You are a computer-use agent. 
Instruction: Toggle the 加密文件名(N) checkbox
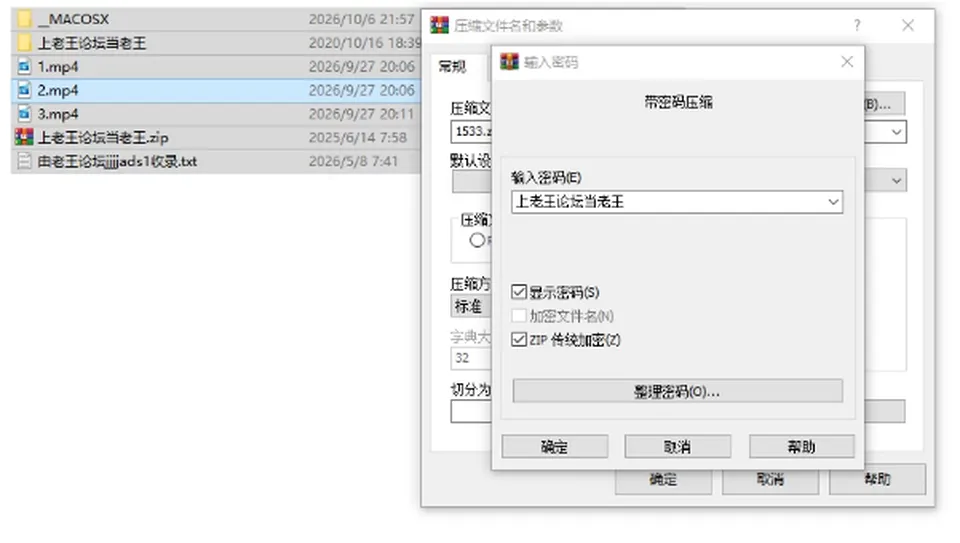[x=519, y=316]
